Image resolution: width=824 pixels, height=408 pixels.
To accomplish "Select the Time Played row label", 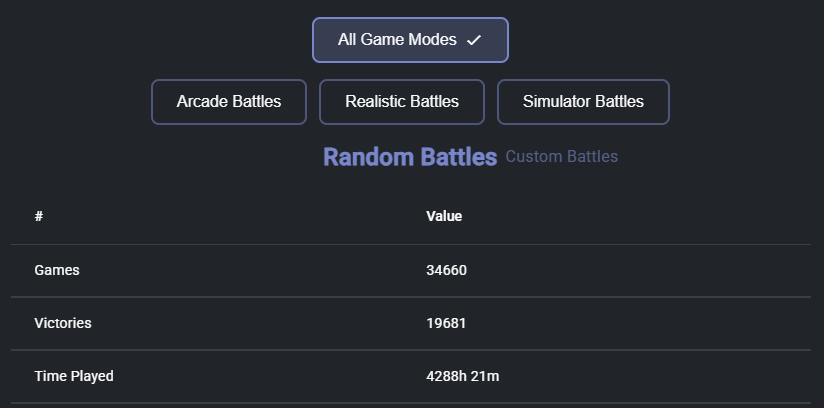I will click(x=74, y=376).
